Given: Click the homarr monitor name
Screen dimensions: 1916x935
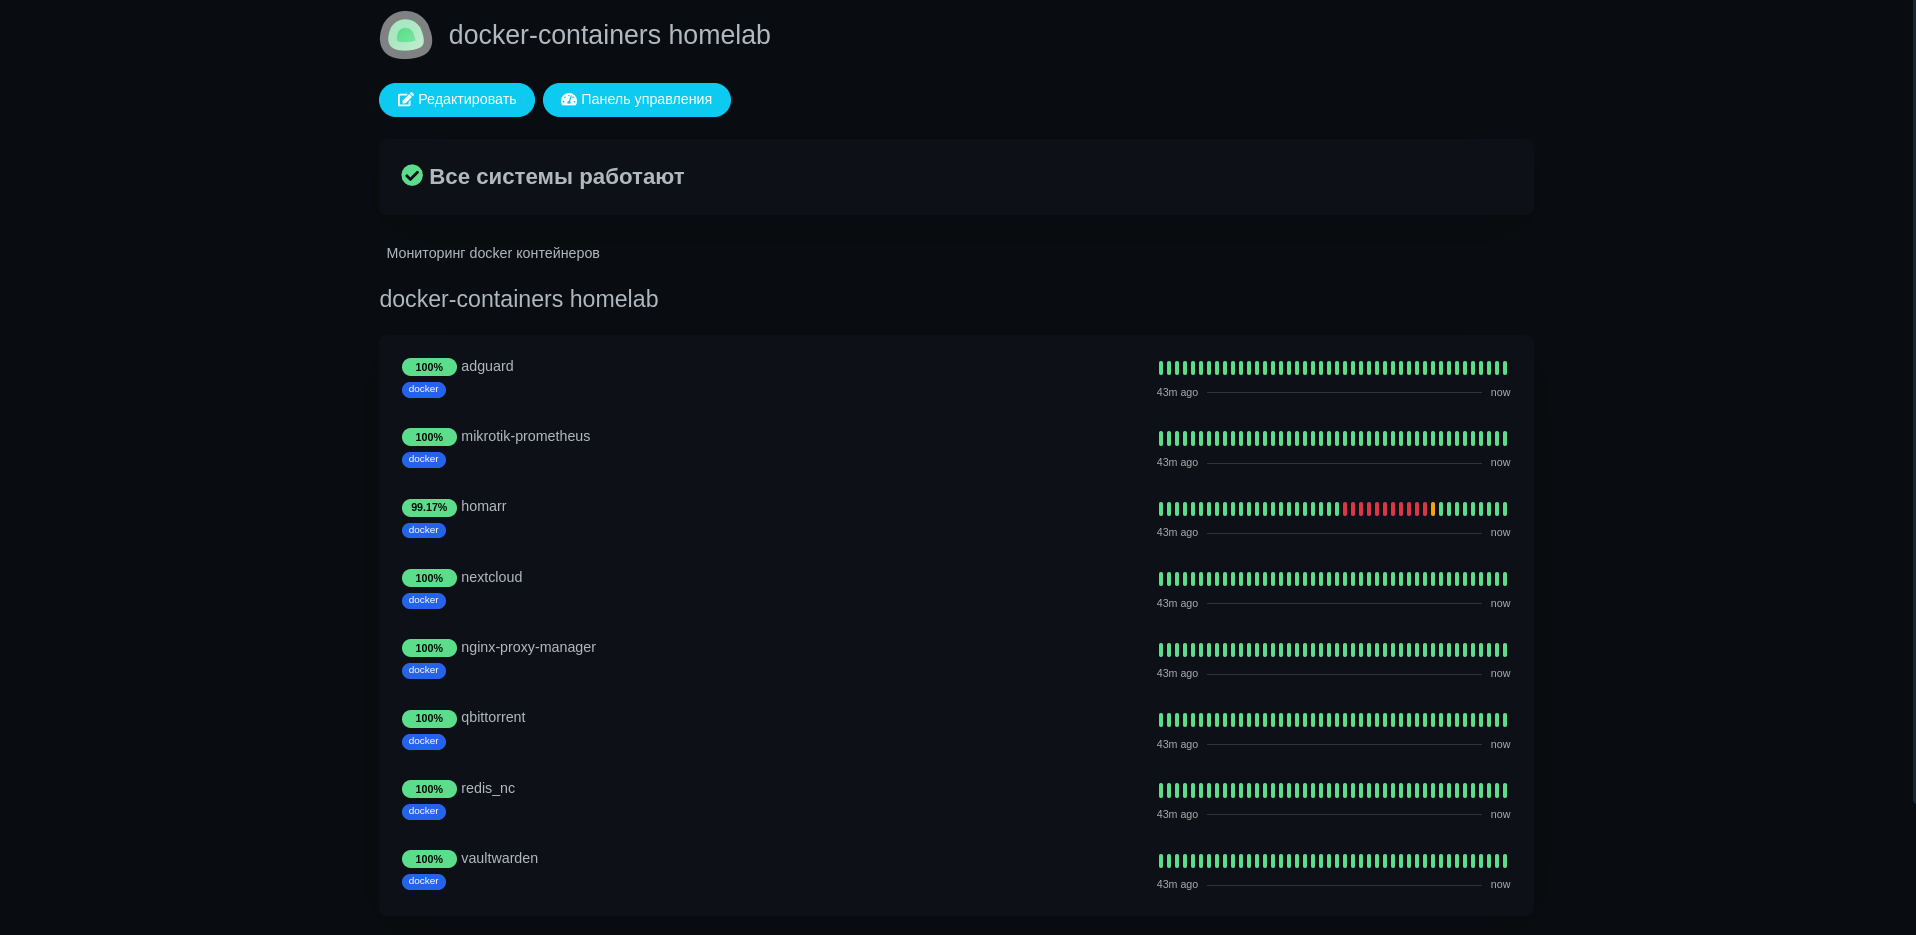Looking at the screenshot, I should [x=484, y=506].
